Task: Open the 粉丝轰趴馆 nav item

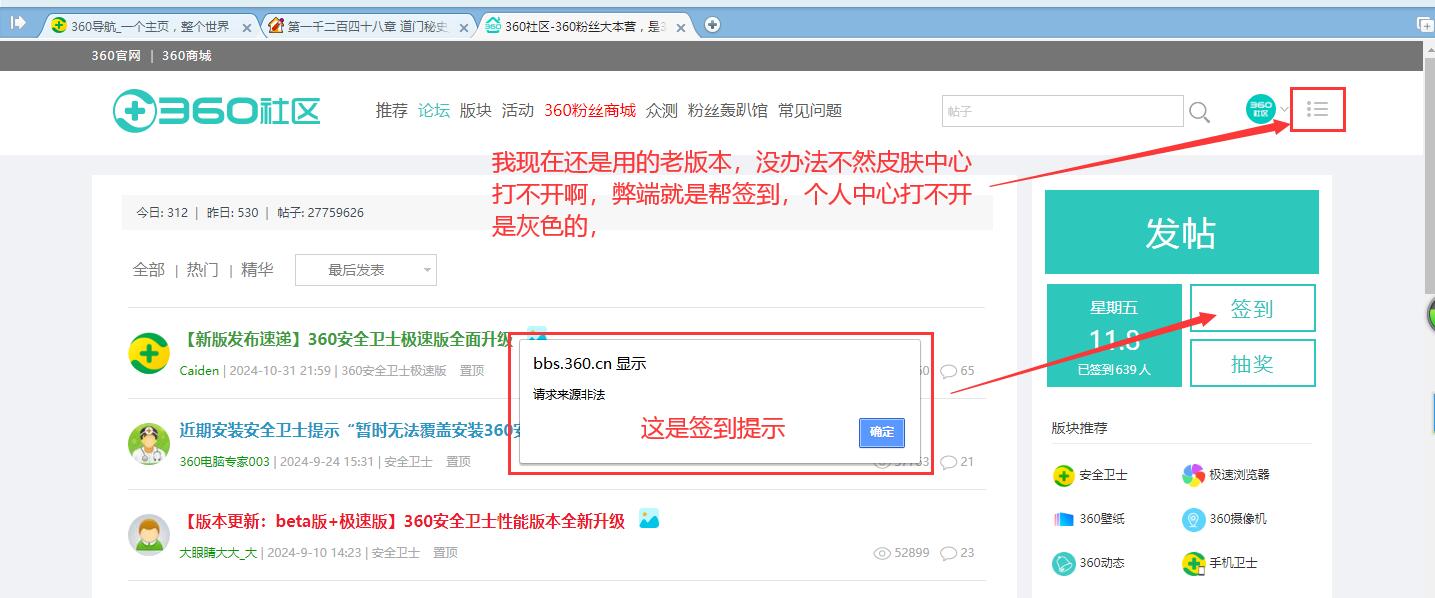Action: point(728,110)
